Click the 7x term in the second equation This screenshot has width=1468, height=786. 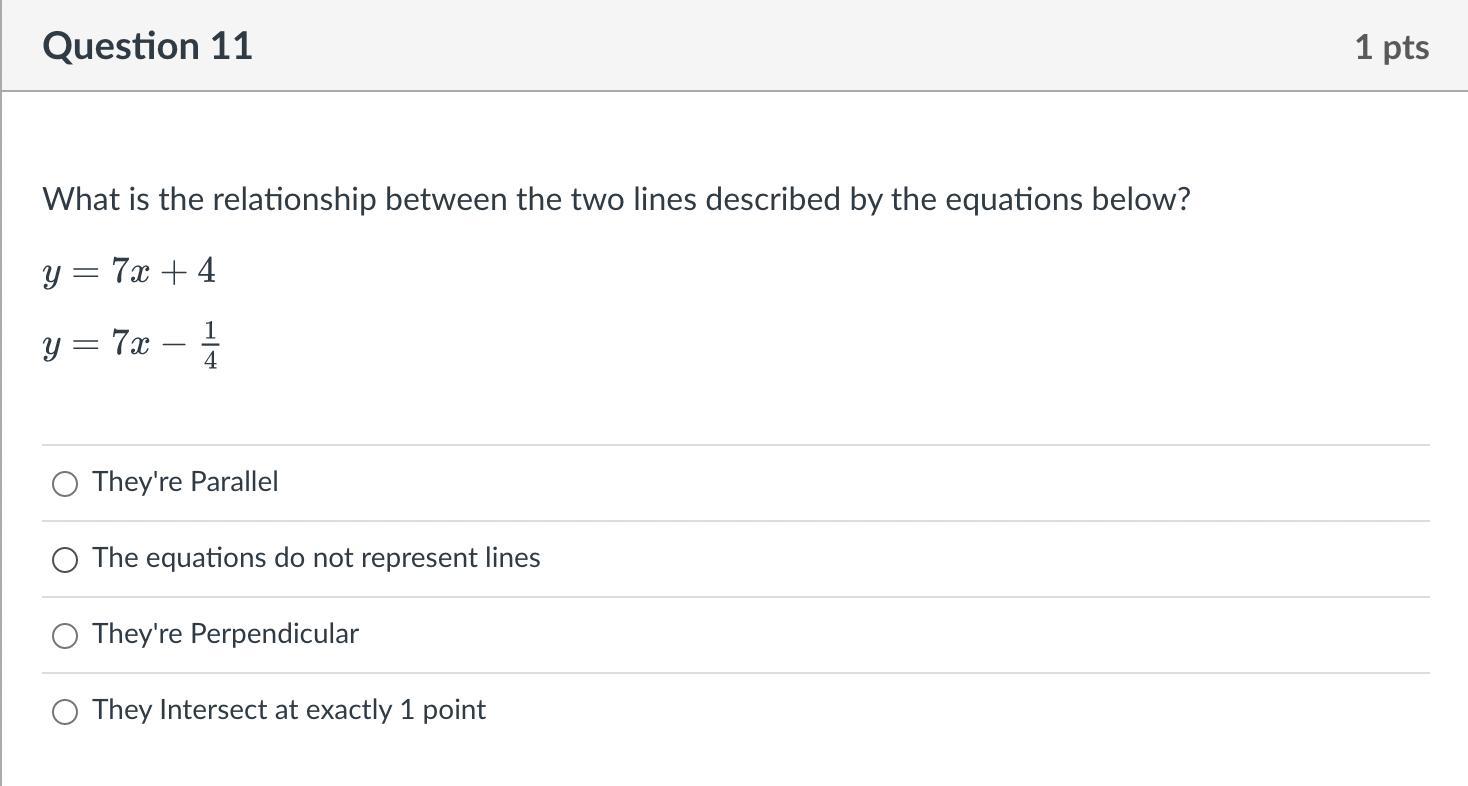coord(130,345)
